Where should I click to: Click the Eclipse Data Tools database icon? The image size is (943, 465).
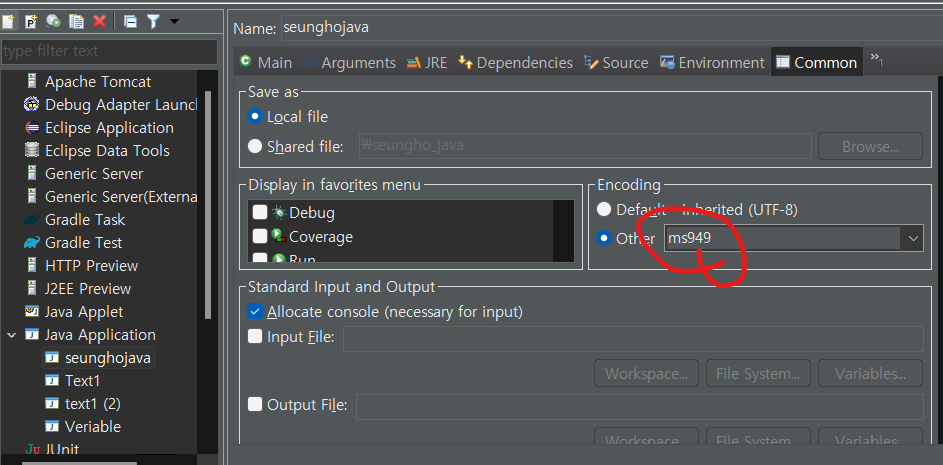tap(32, 150)
